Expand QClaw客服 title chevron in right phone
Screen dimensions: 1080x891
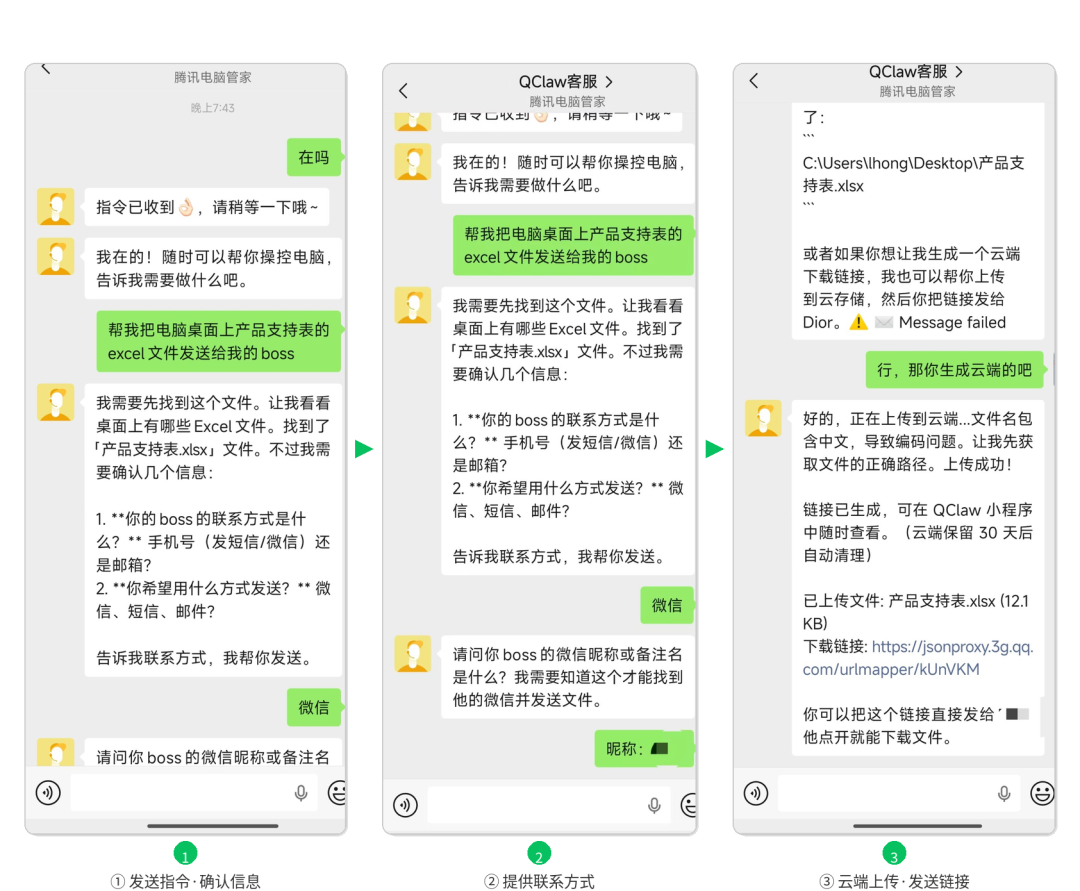pyautogui.click(x=959, y=72)
